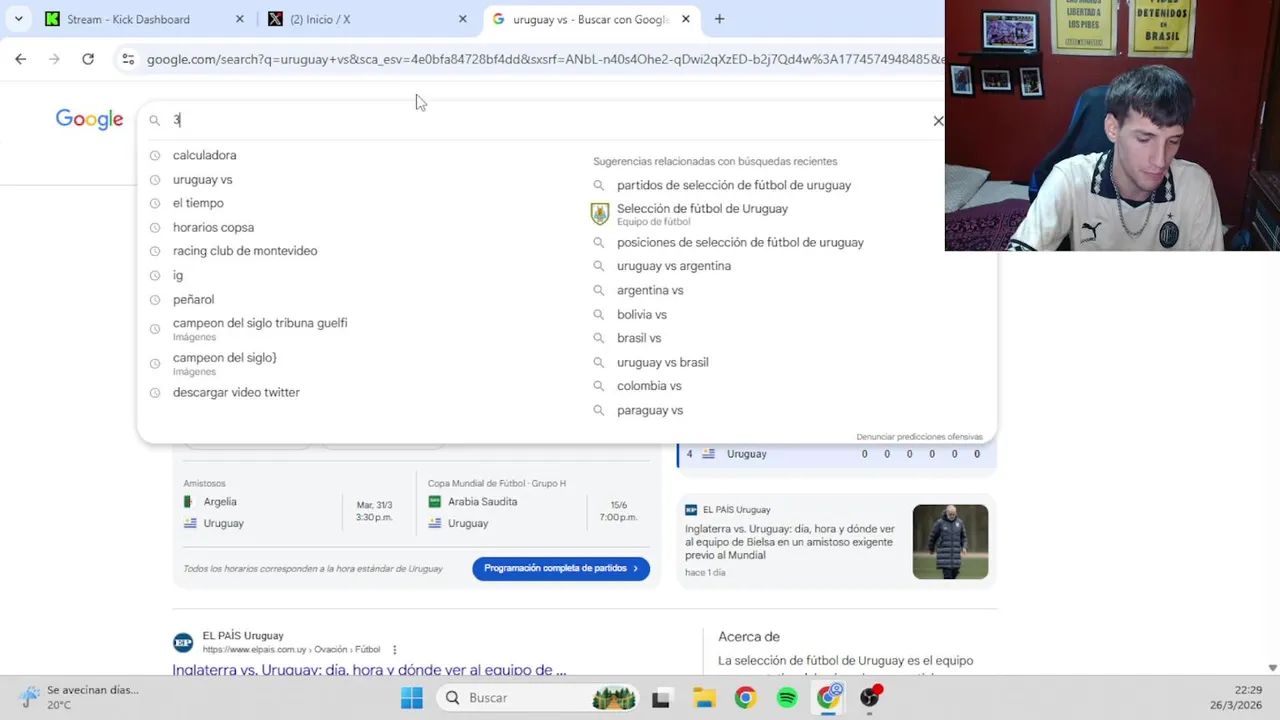Image resolution: width=1280 pixels, height=720 pixels.
Task: Open OBS Studio from taskbar
Action: 871,697
